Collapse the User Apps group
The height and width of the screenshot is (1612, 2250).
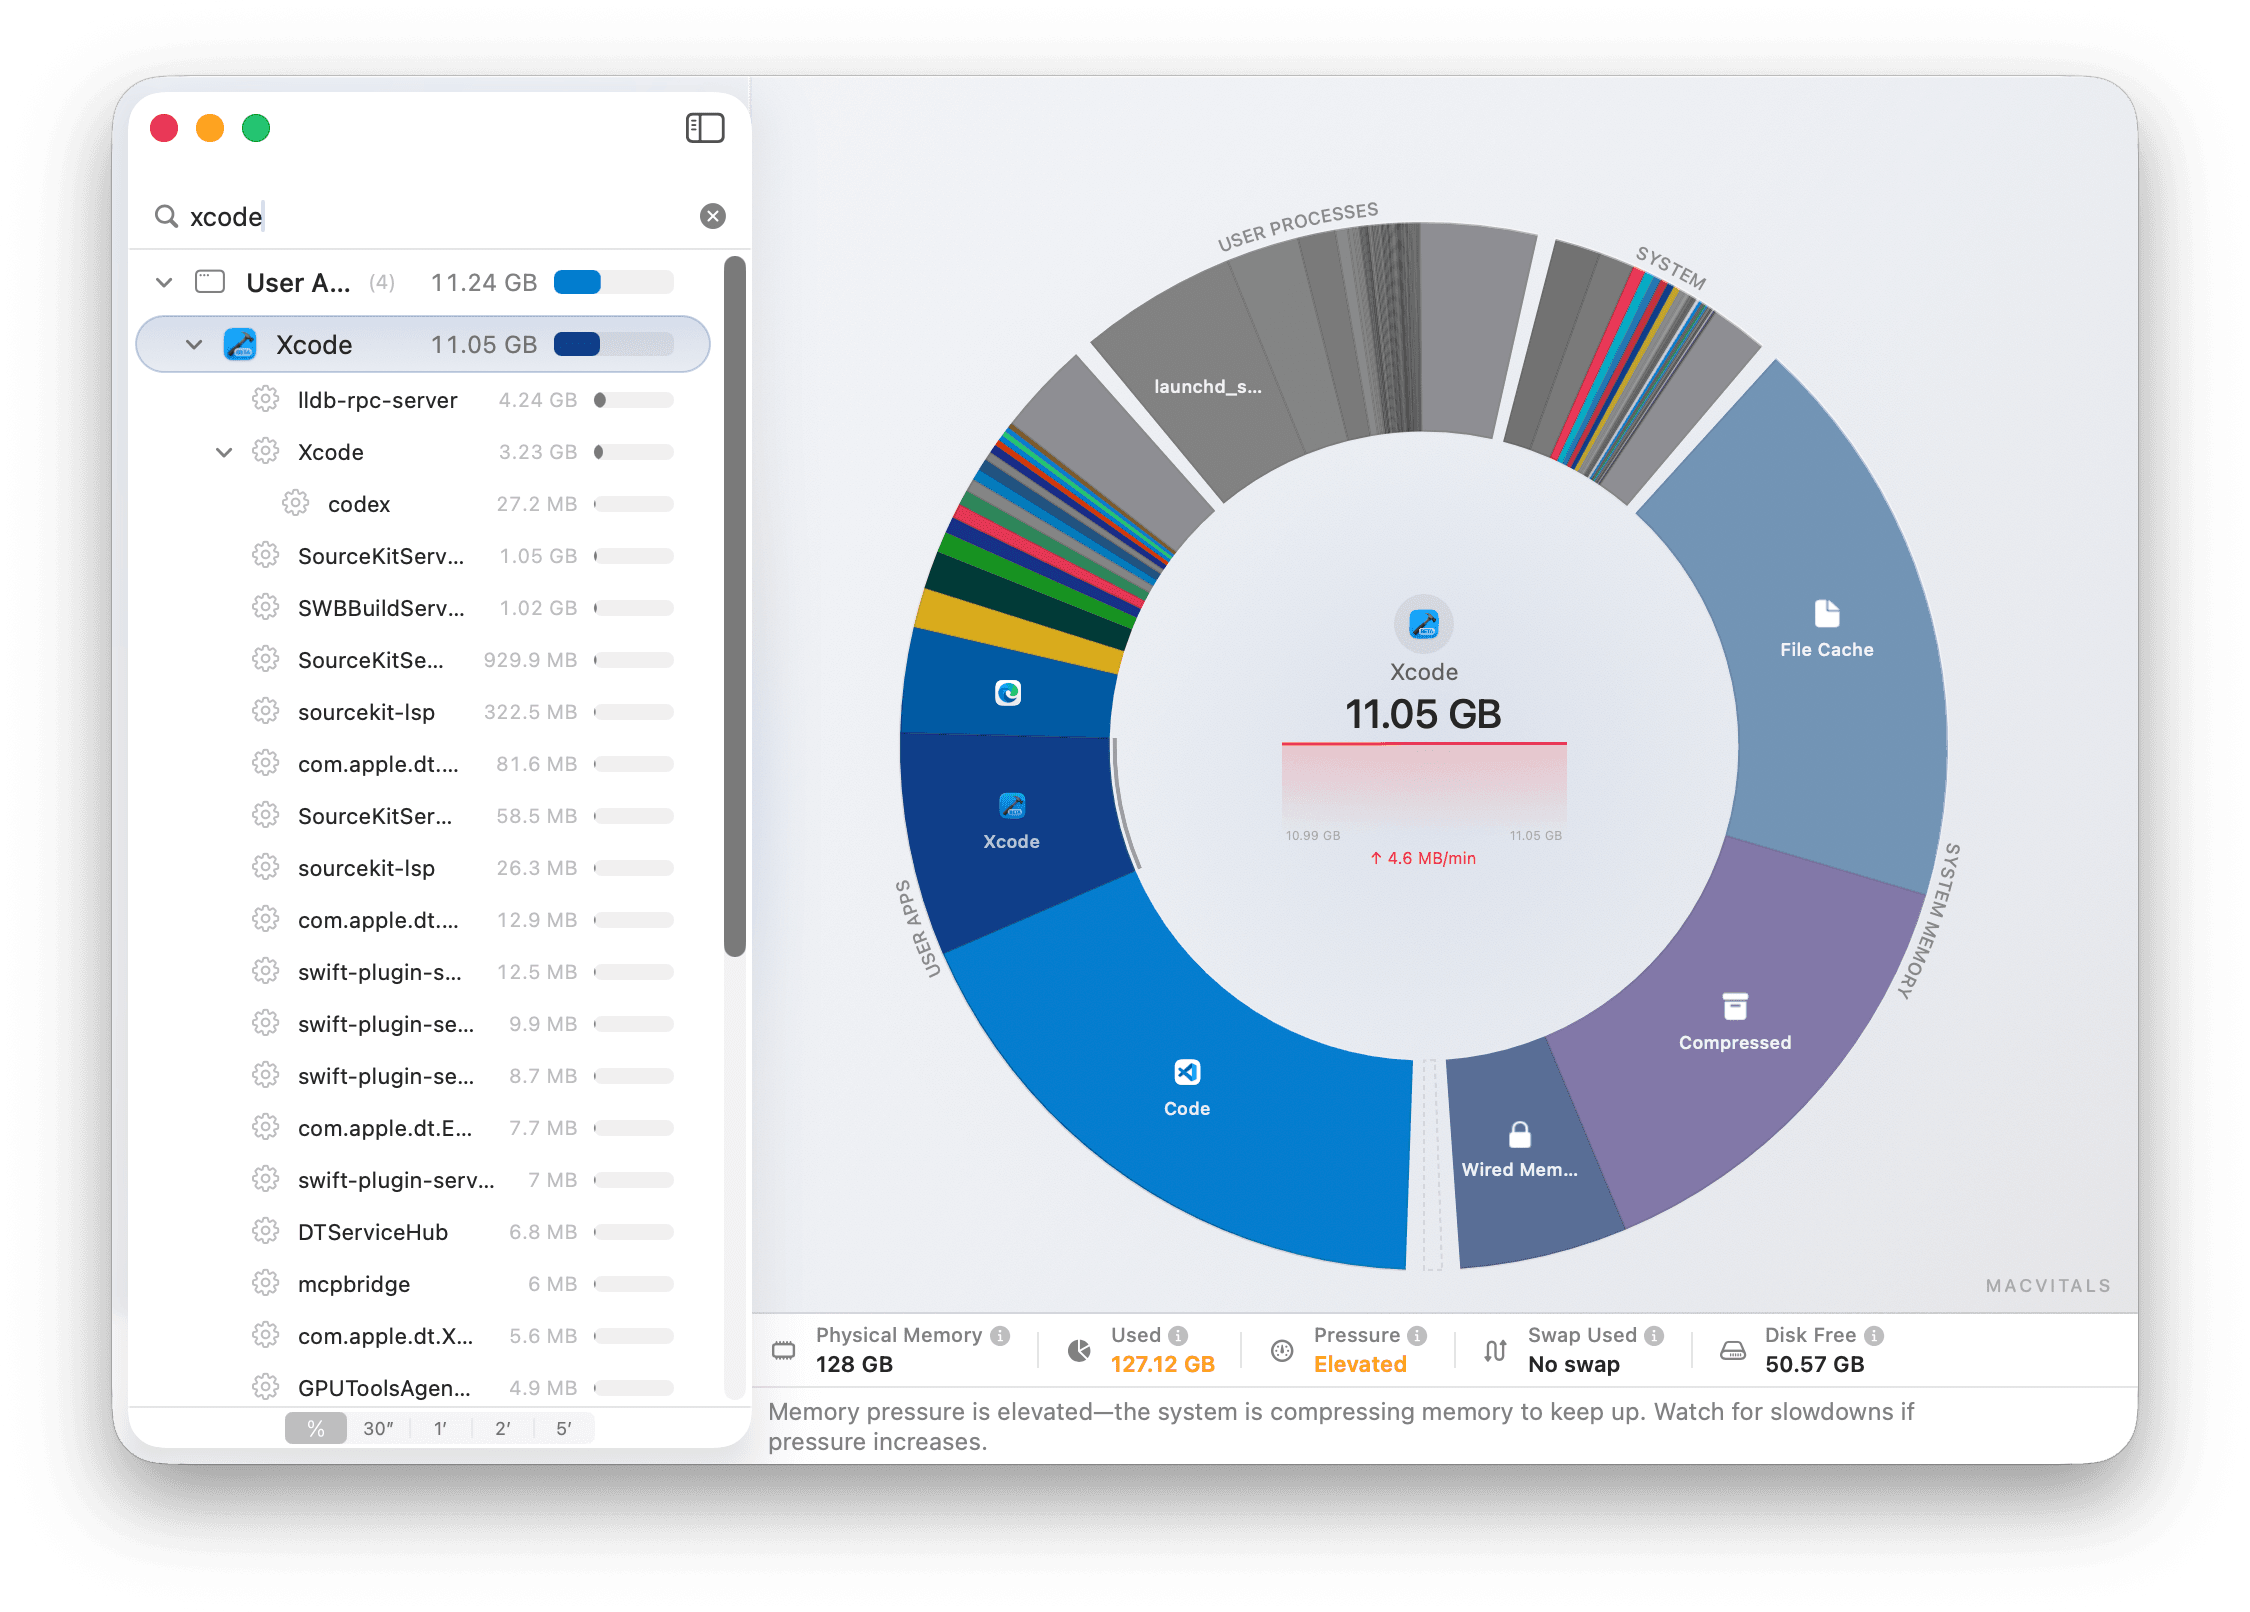[x=164, y=283]
